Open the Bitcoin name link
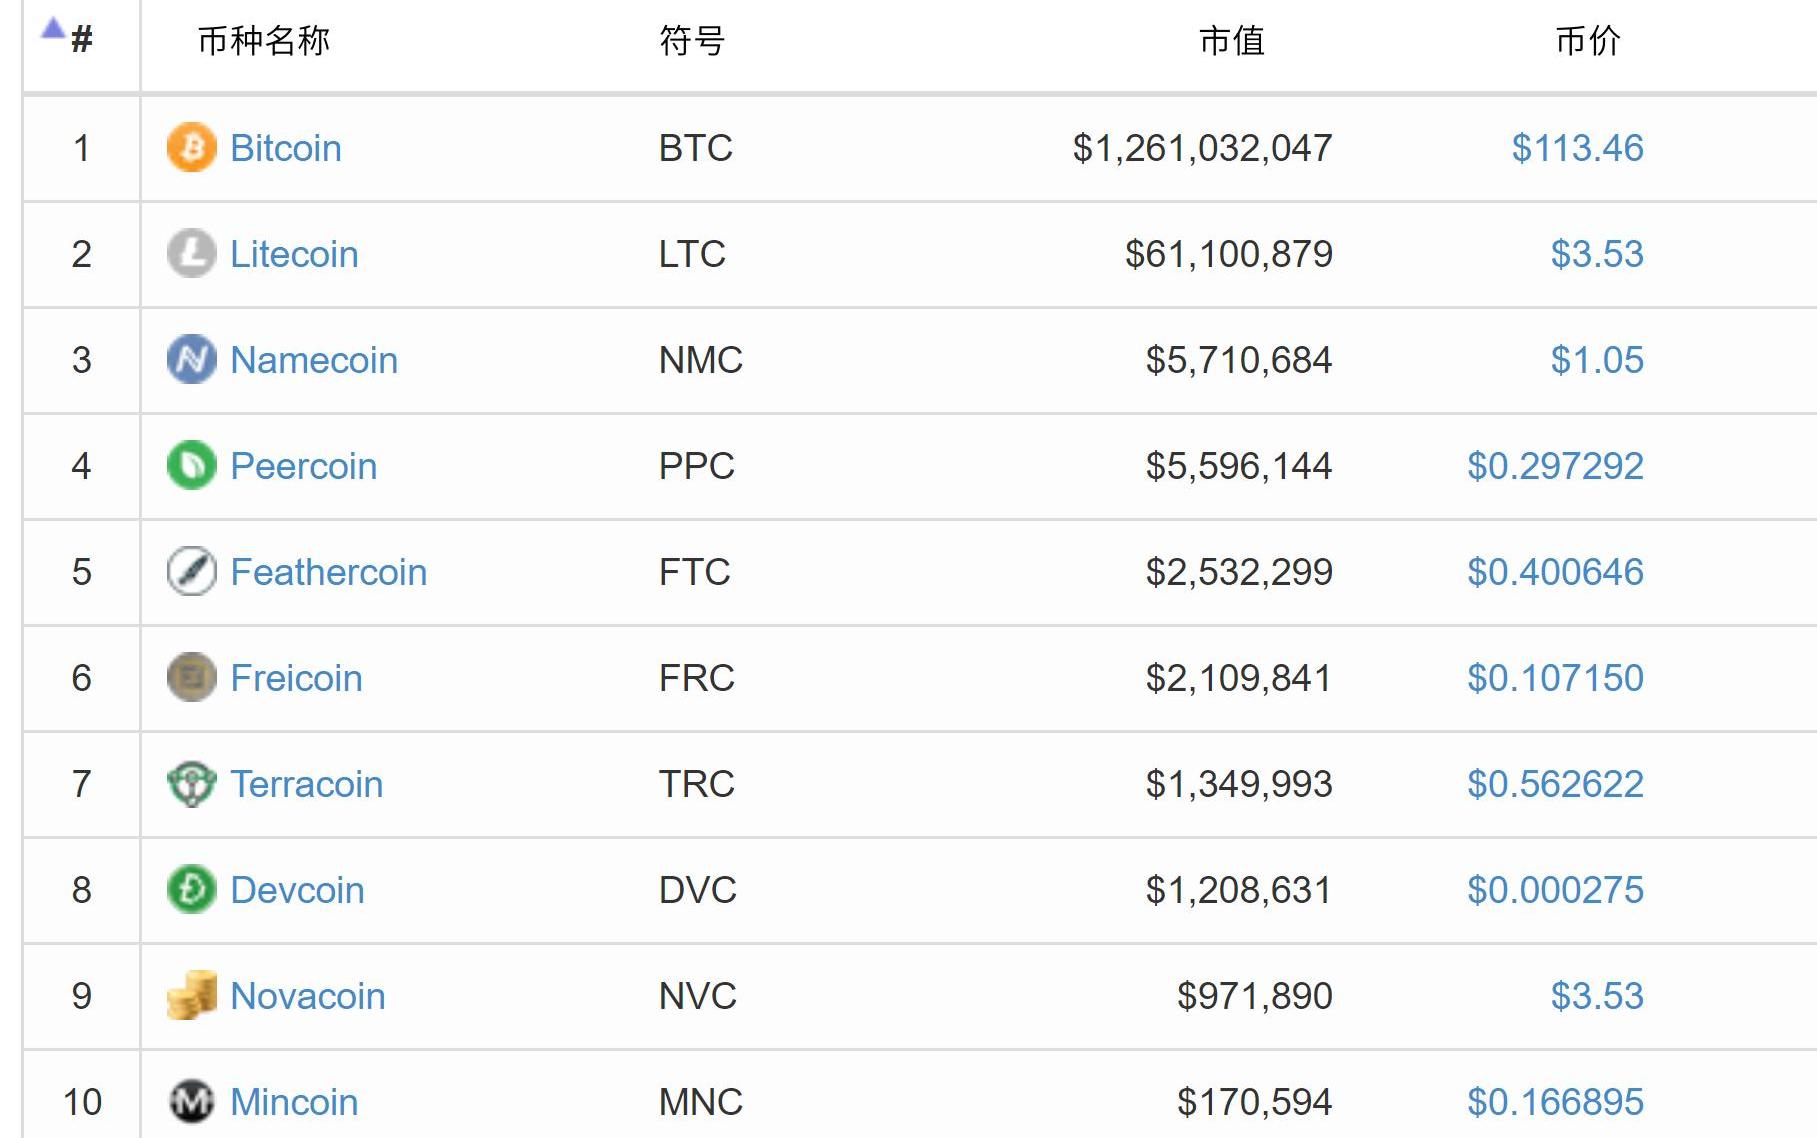Image resolution: width=1817 pixels, height=1138 pixels. pos(286,148)
